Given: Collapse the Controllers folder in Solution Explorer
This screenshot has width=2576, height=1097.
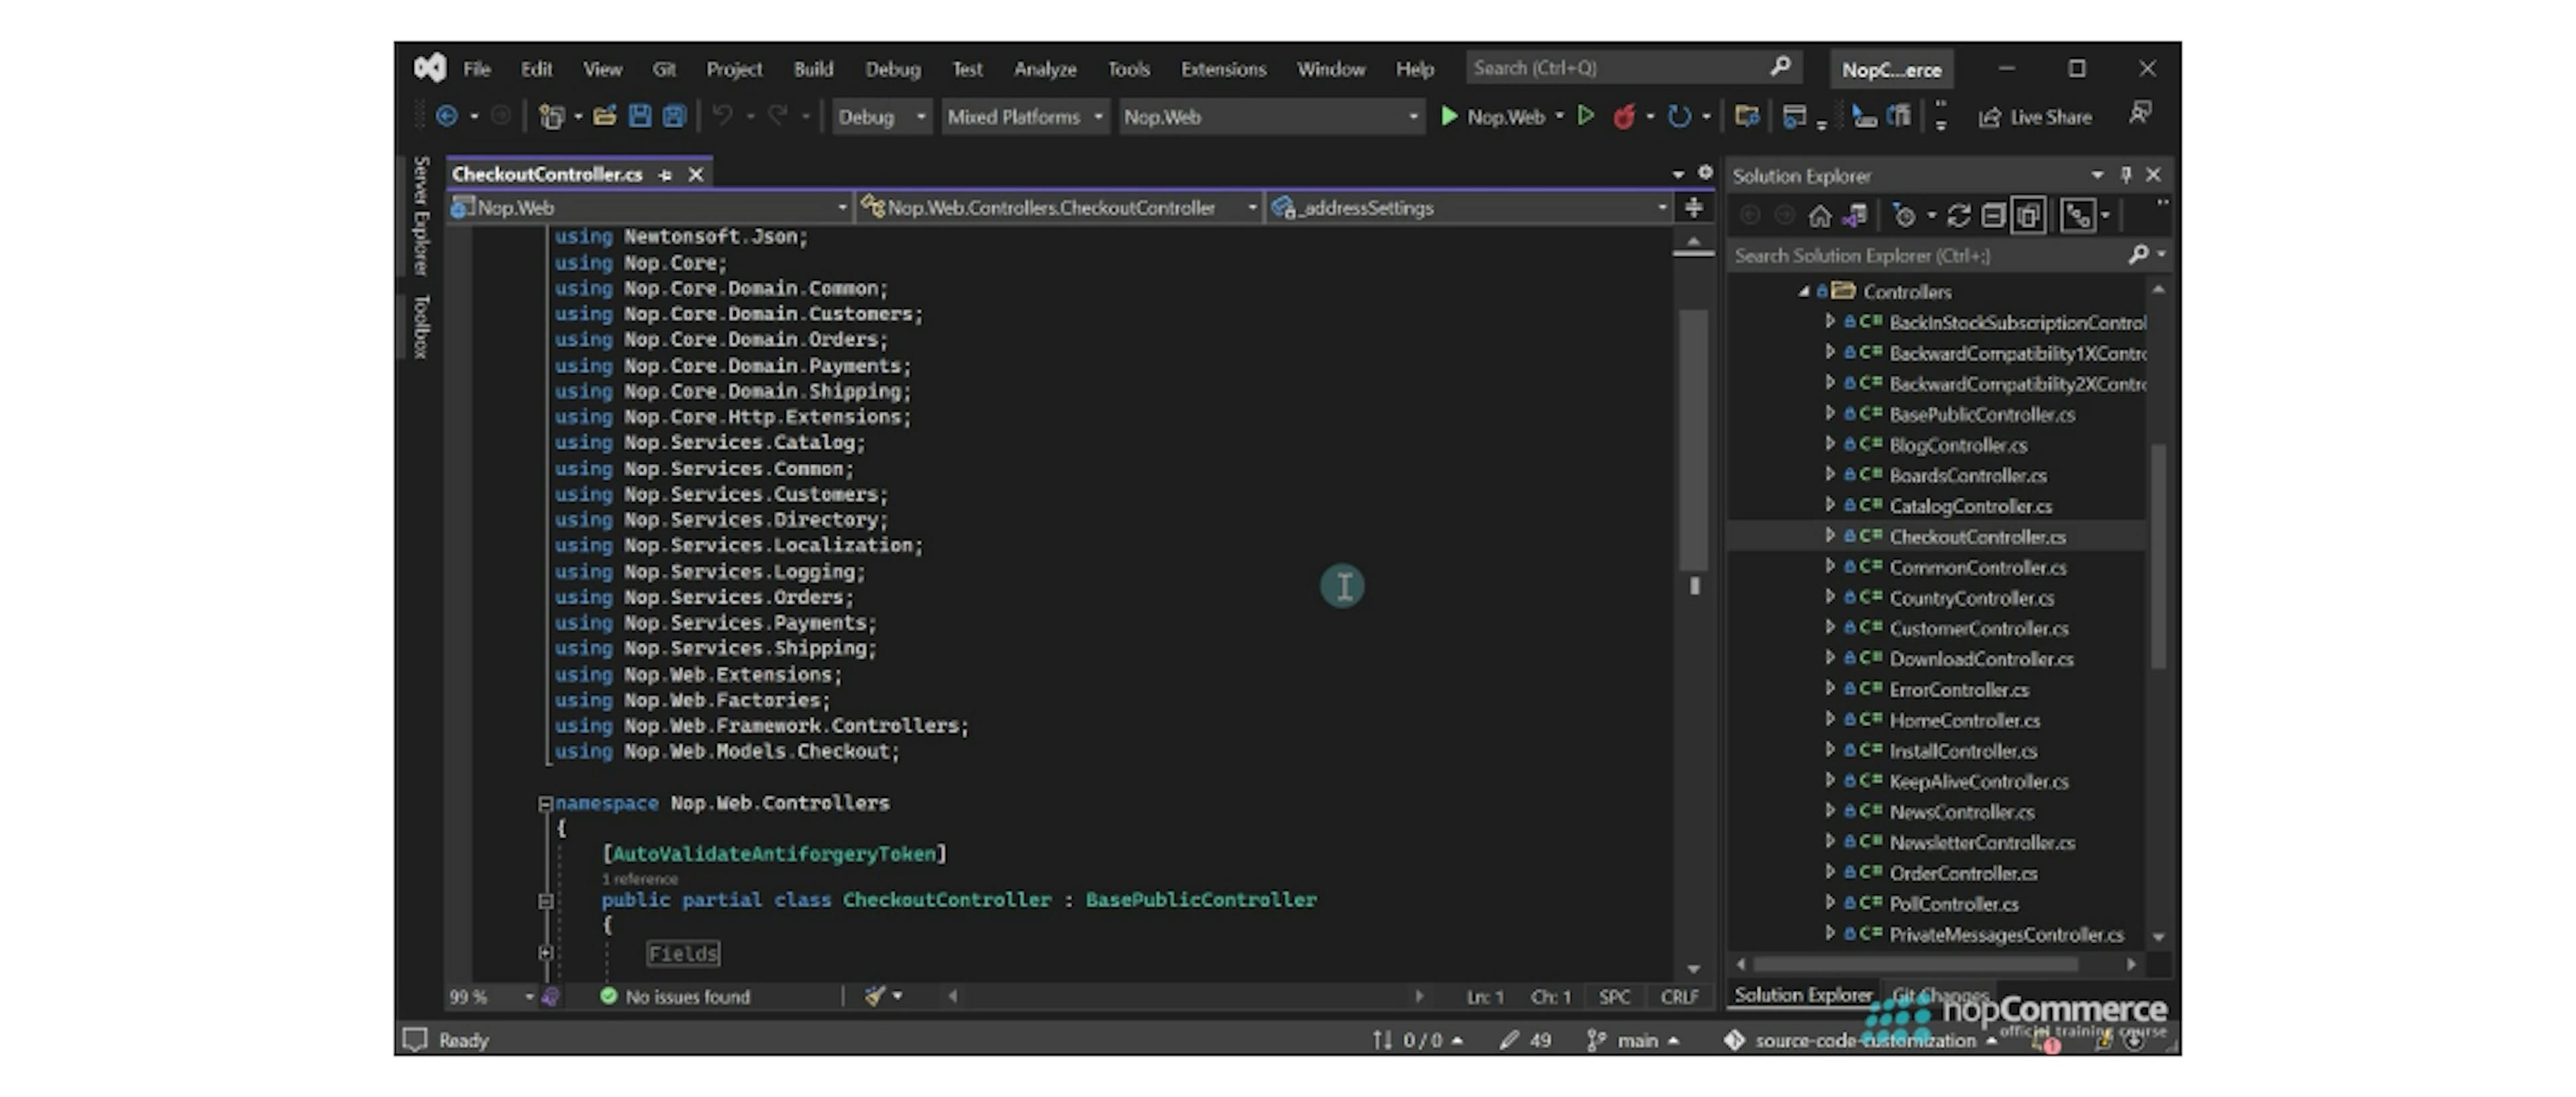Looking at the screenshot, I should 1804,292.
